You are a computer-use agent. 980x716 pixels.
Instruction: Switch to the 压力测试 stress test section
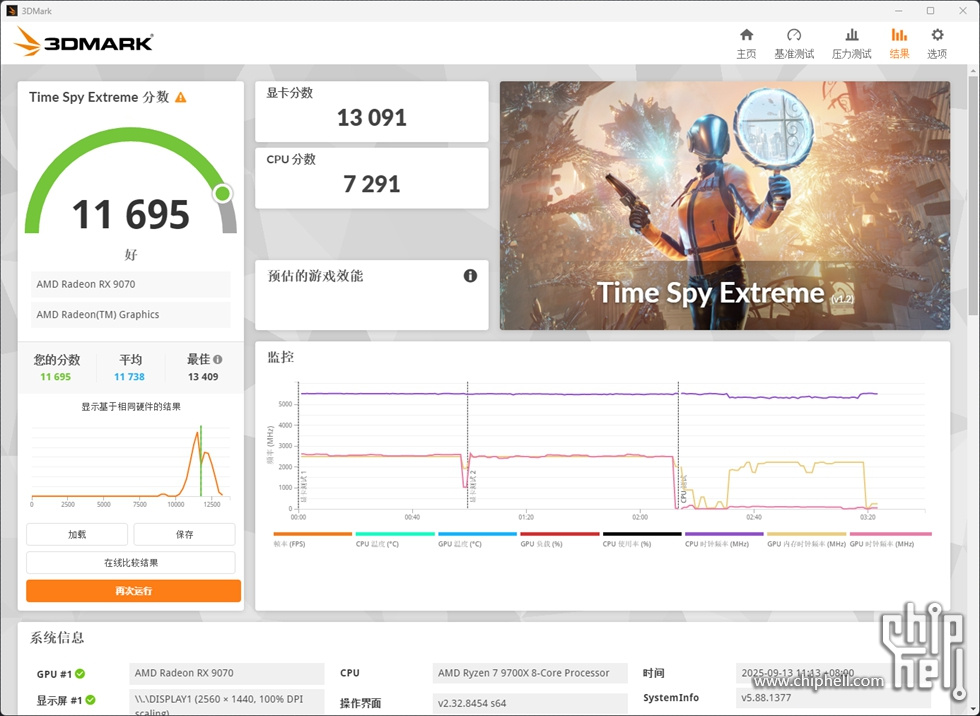(x=851, y=44)
